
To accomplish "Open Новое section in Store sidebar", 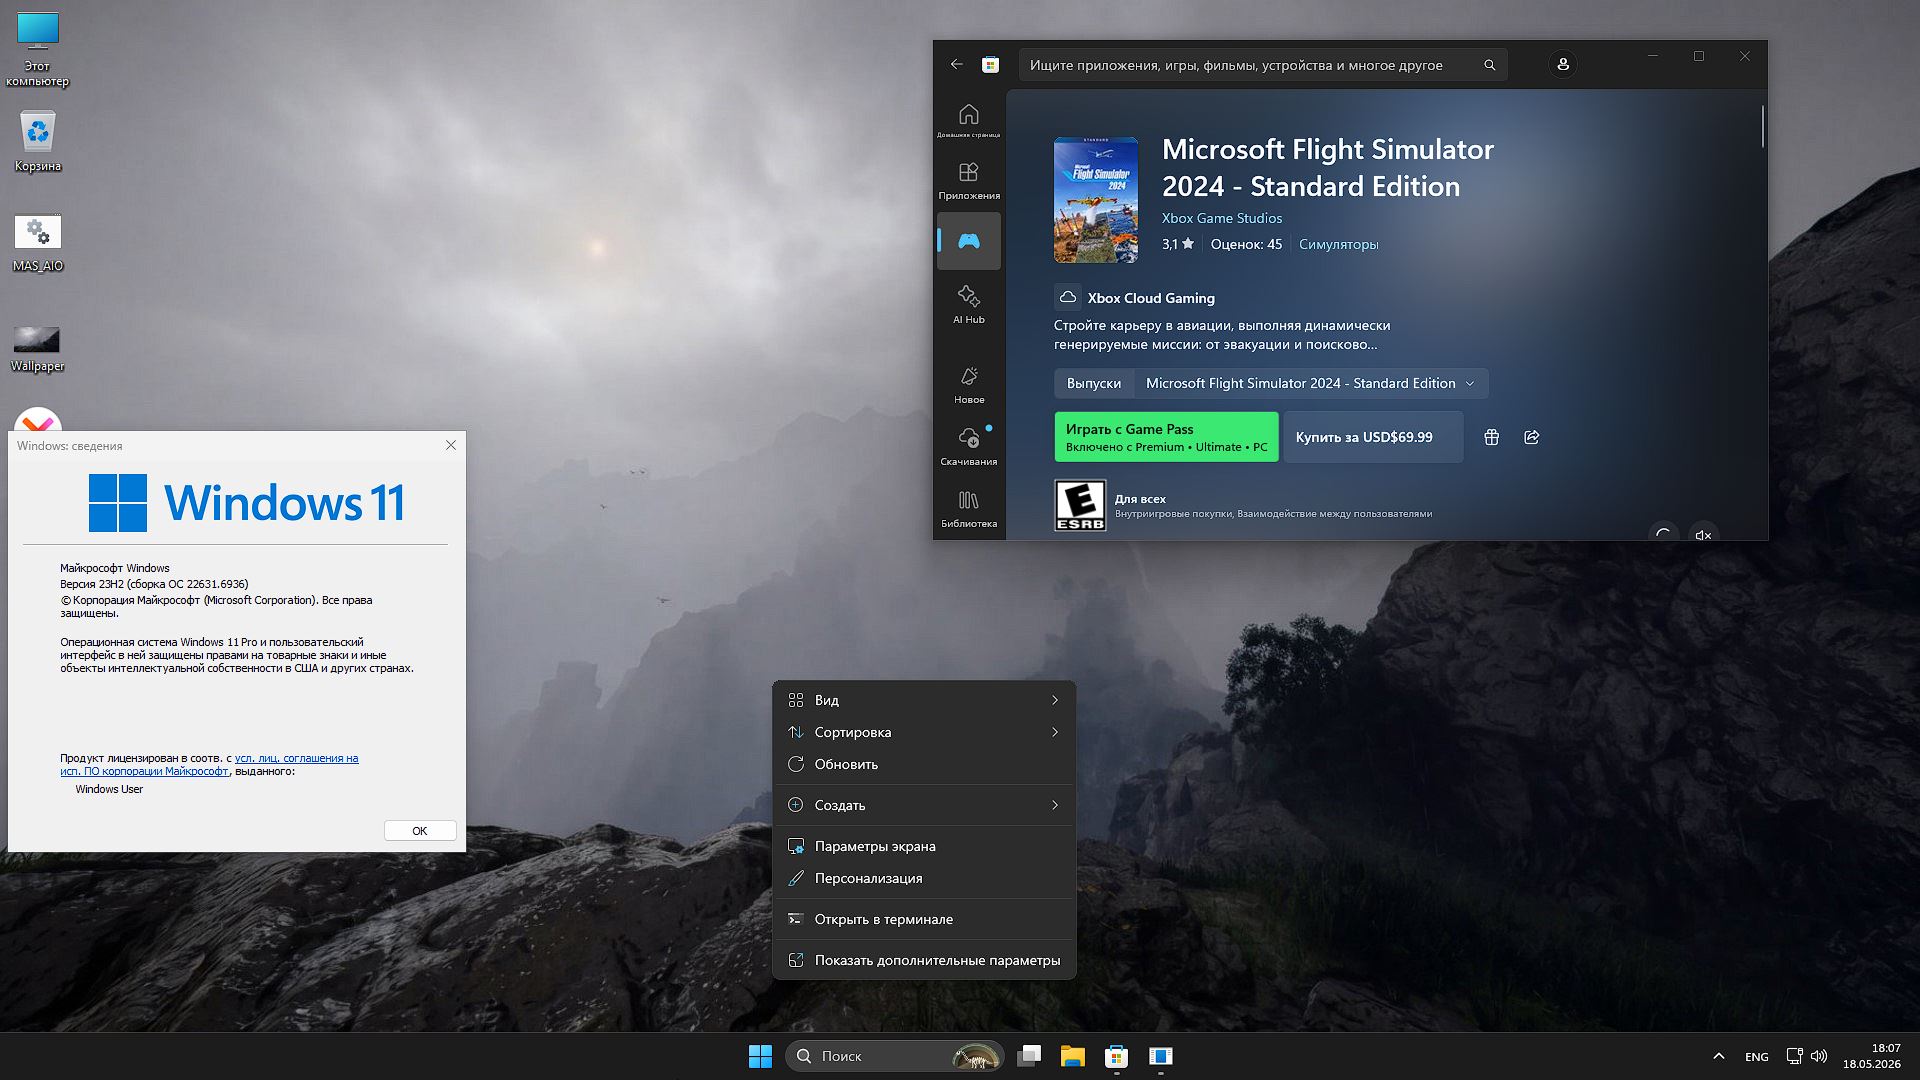I will 968,385.
